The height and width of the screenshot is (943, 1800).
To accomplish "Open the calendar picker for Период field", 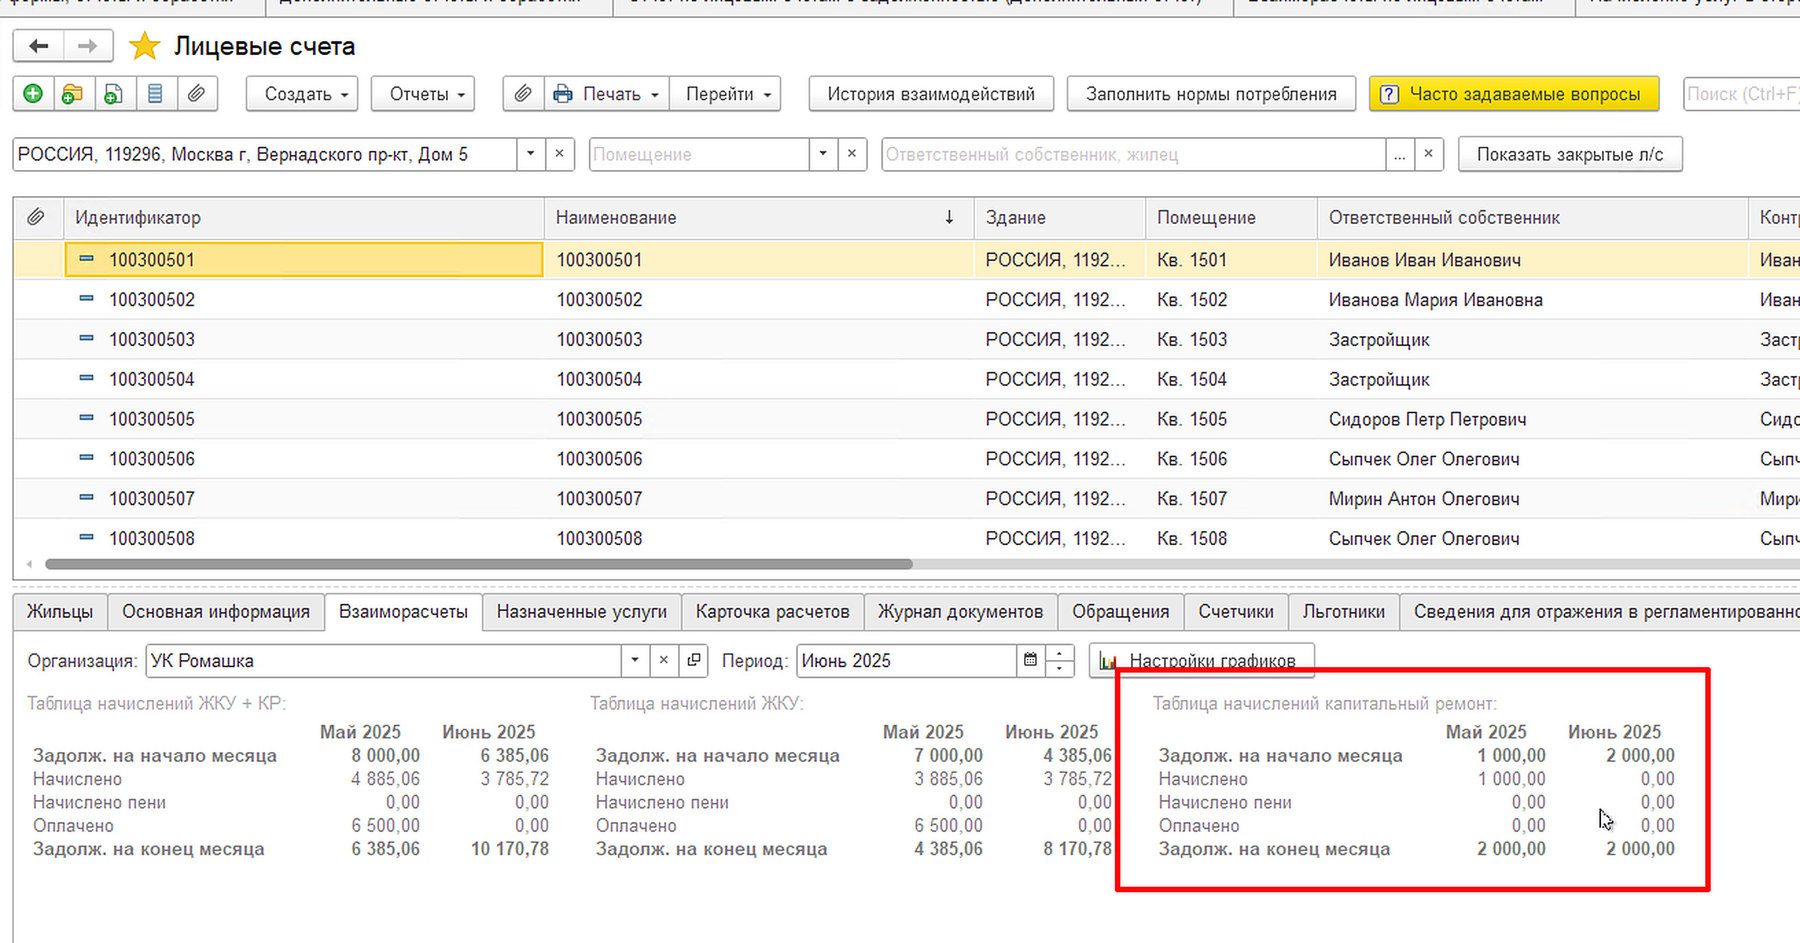I will pos(1030,661).
